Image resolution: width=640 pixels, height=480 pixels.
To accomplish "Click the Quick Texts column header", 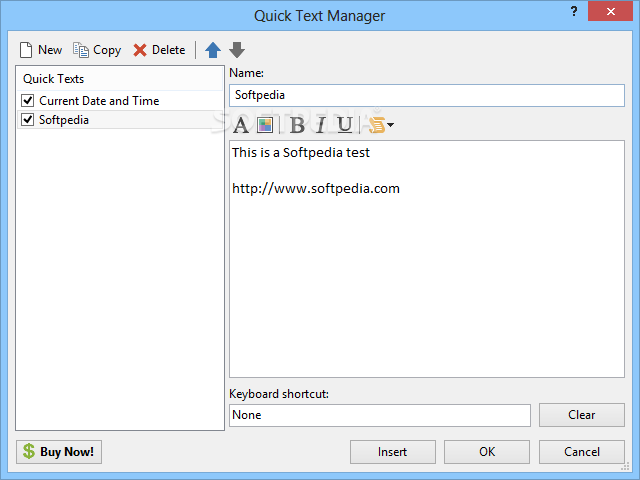I will pos(120,78).
